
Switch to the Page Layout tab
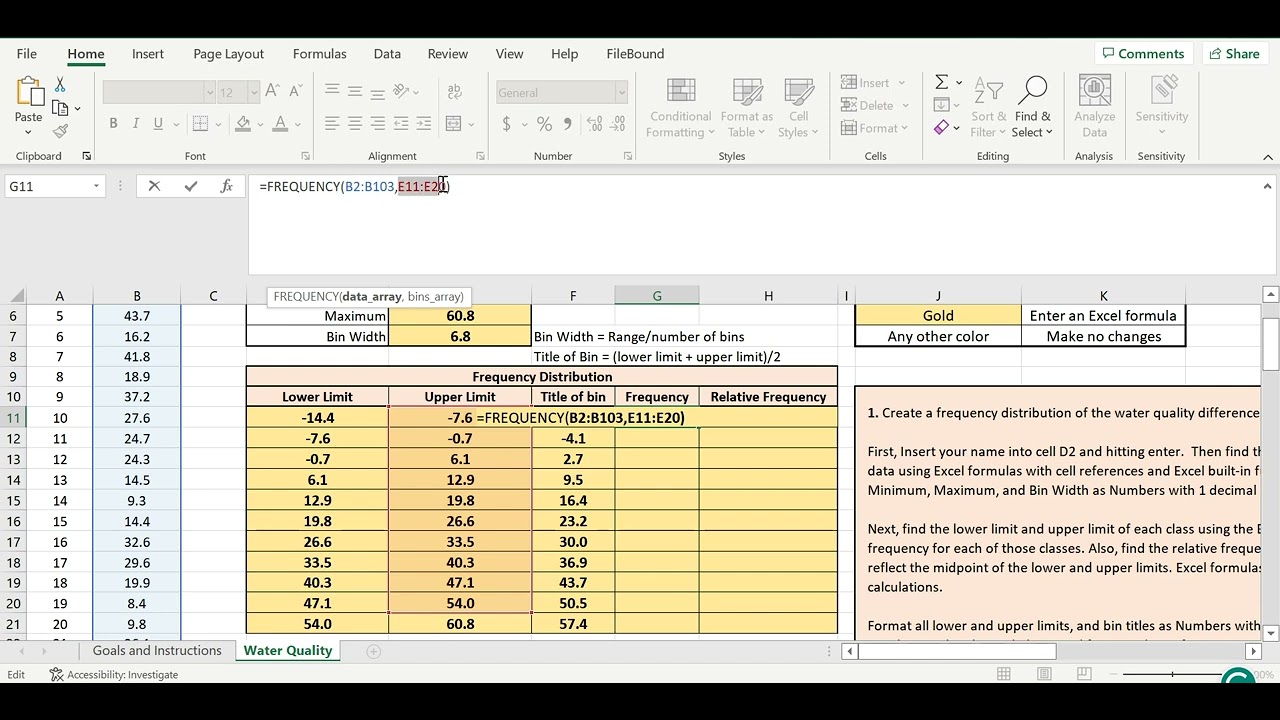(229, 54)
